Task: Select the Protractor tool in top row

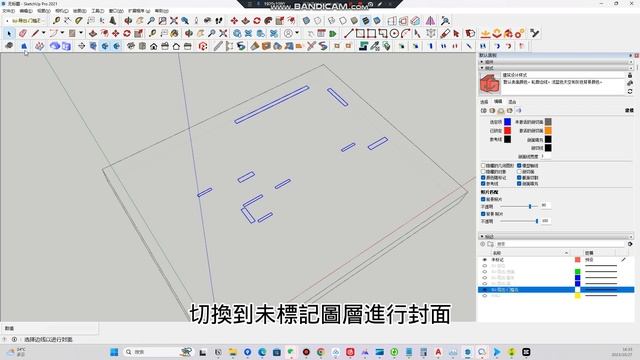Action: pos(79,20)
